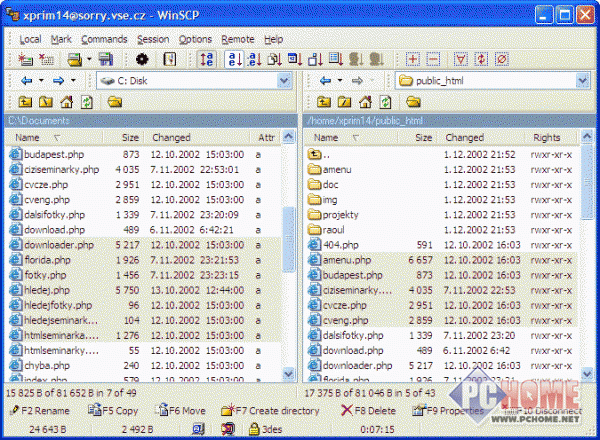Click the remote panel scrollbar thumb
600x440 pixels.
(x=587, y=182)
